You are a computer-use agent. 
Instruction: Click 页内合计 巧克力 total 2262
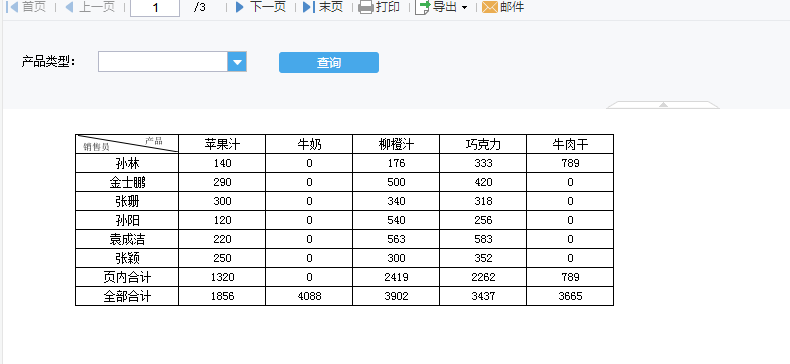483,277
